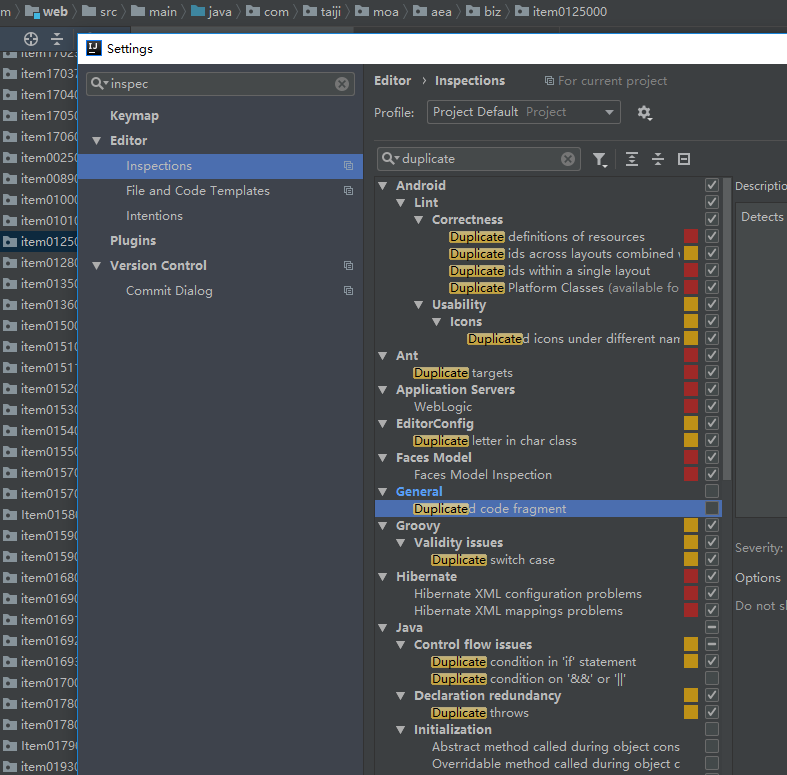Collapse the Android inspection group
The image size is (787, 775).
coord(384,186)
